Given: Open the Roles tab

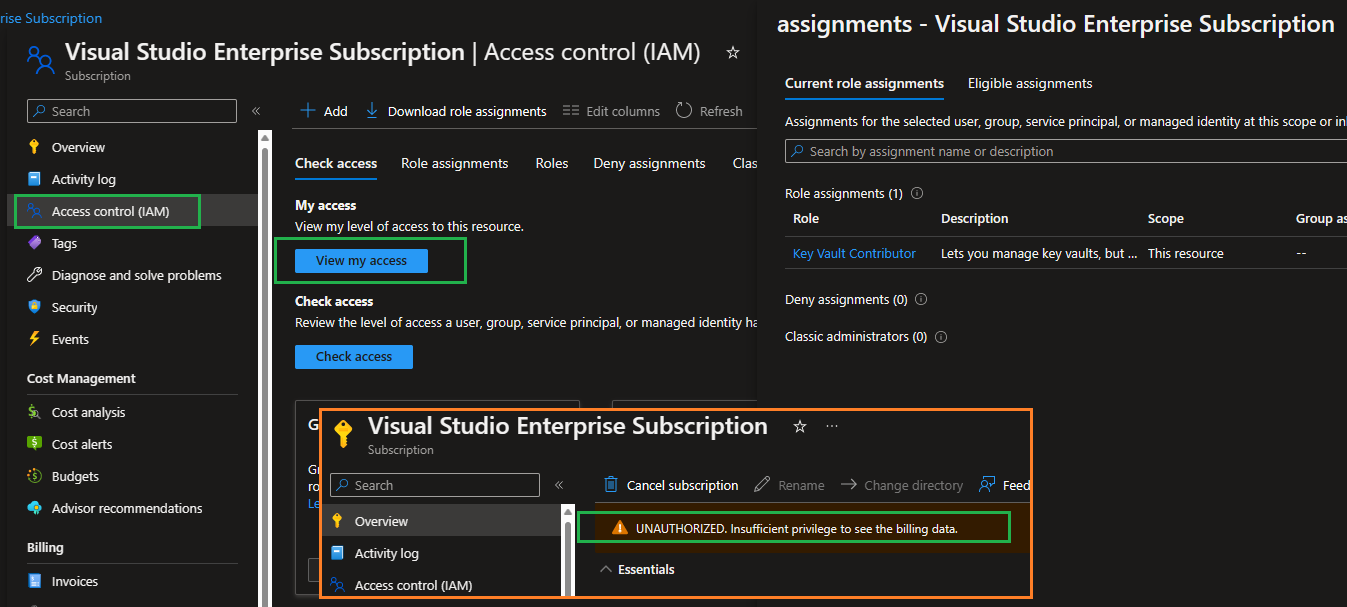Looking at the screenshot, I should click(x=551, y=163).
